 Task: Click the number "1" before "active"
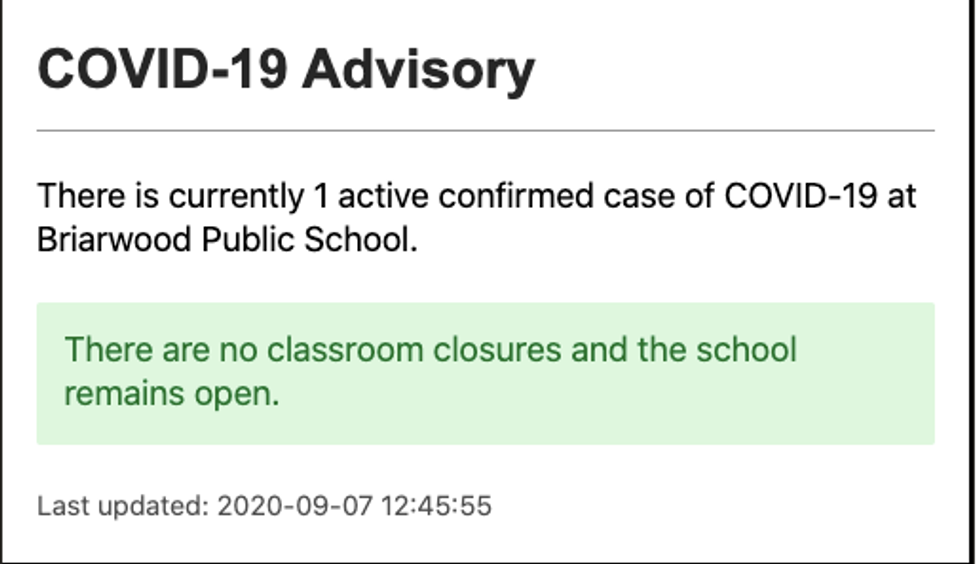pyautogui.click(x=320, y=196)
